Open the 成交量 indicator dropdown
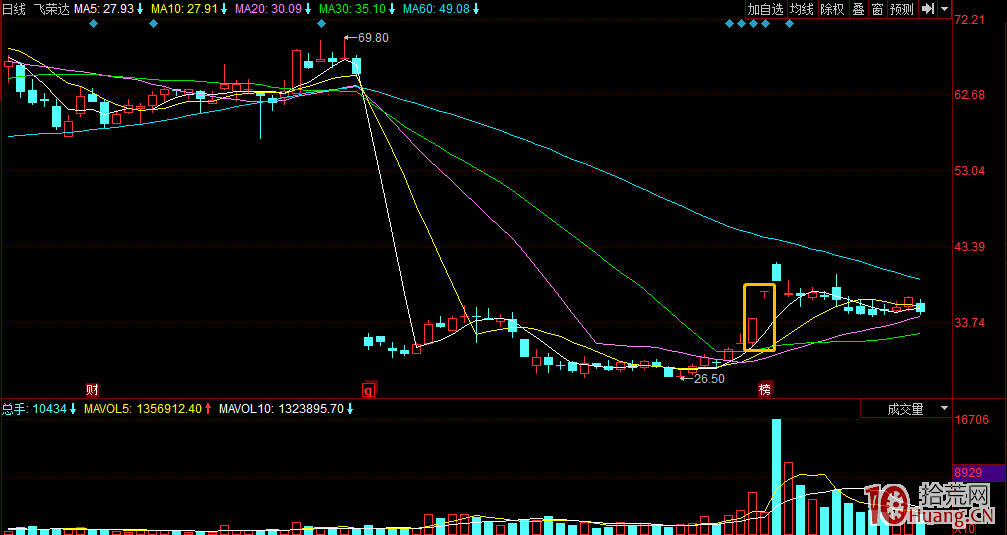This screenshot has width=1007, height=535. coord(905,408)
